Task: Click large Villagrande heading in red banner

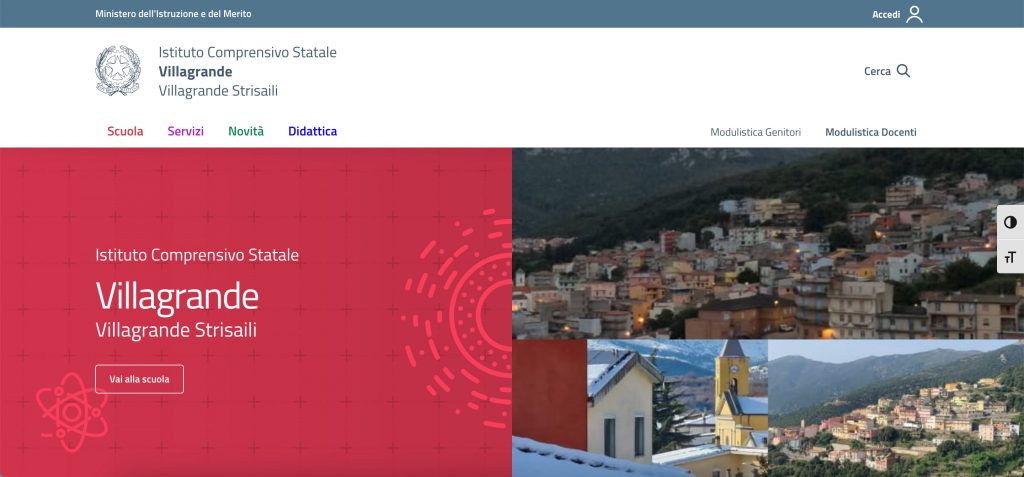Action: [x=177, y=296]
